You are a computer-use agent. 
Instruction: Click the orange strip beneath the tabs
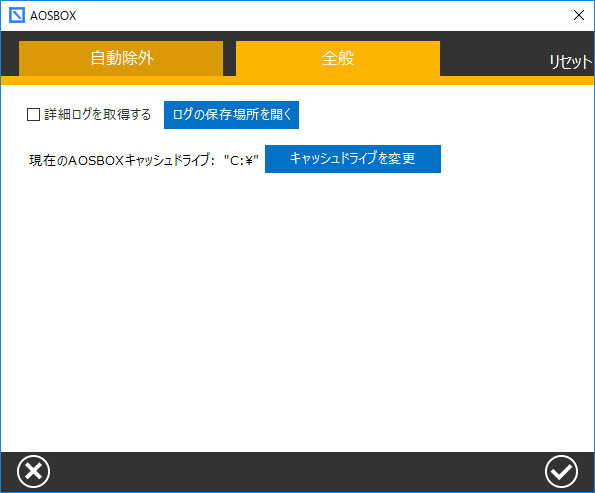point(298,80)
